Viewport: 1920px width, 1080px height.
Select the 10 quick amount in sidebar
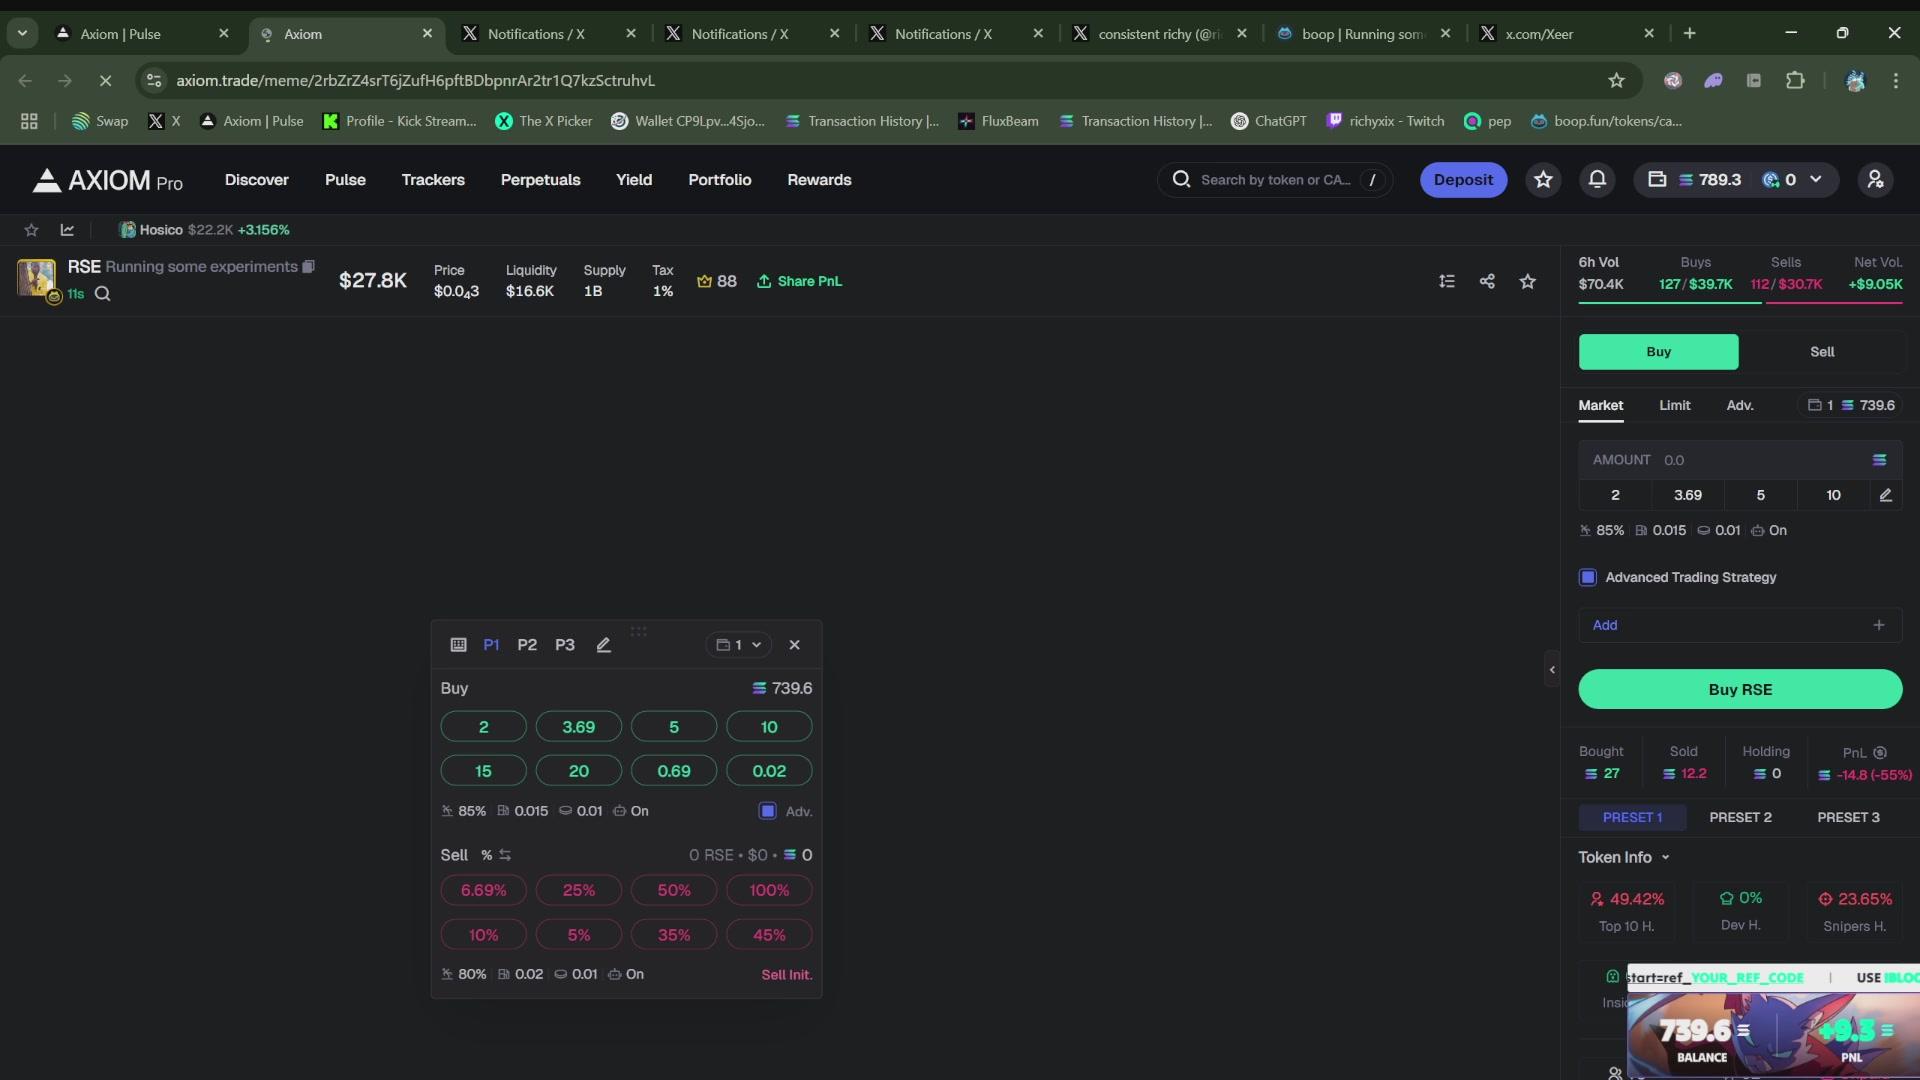(x=1832, y=495)
